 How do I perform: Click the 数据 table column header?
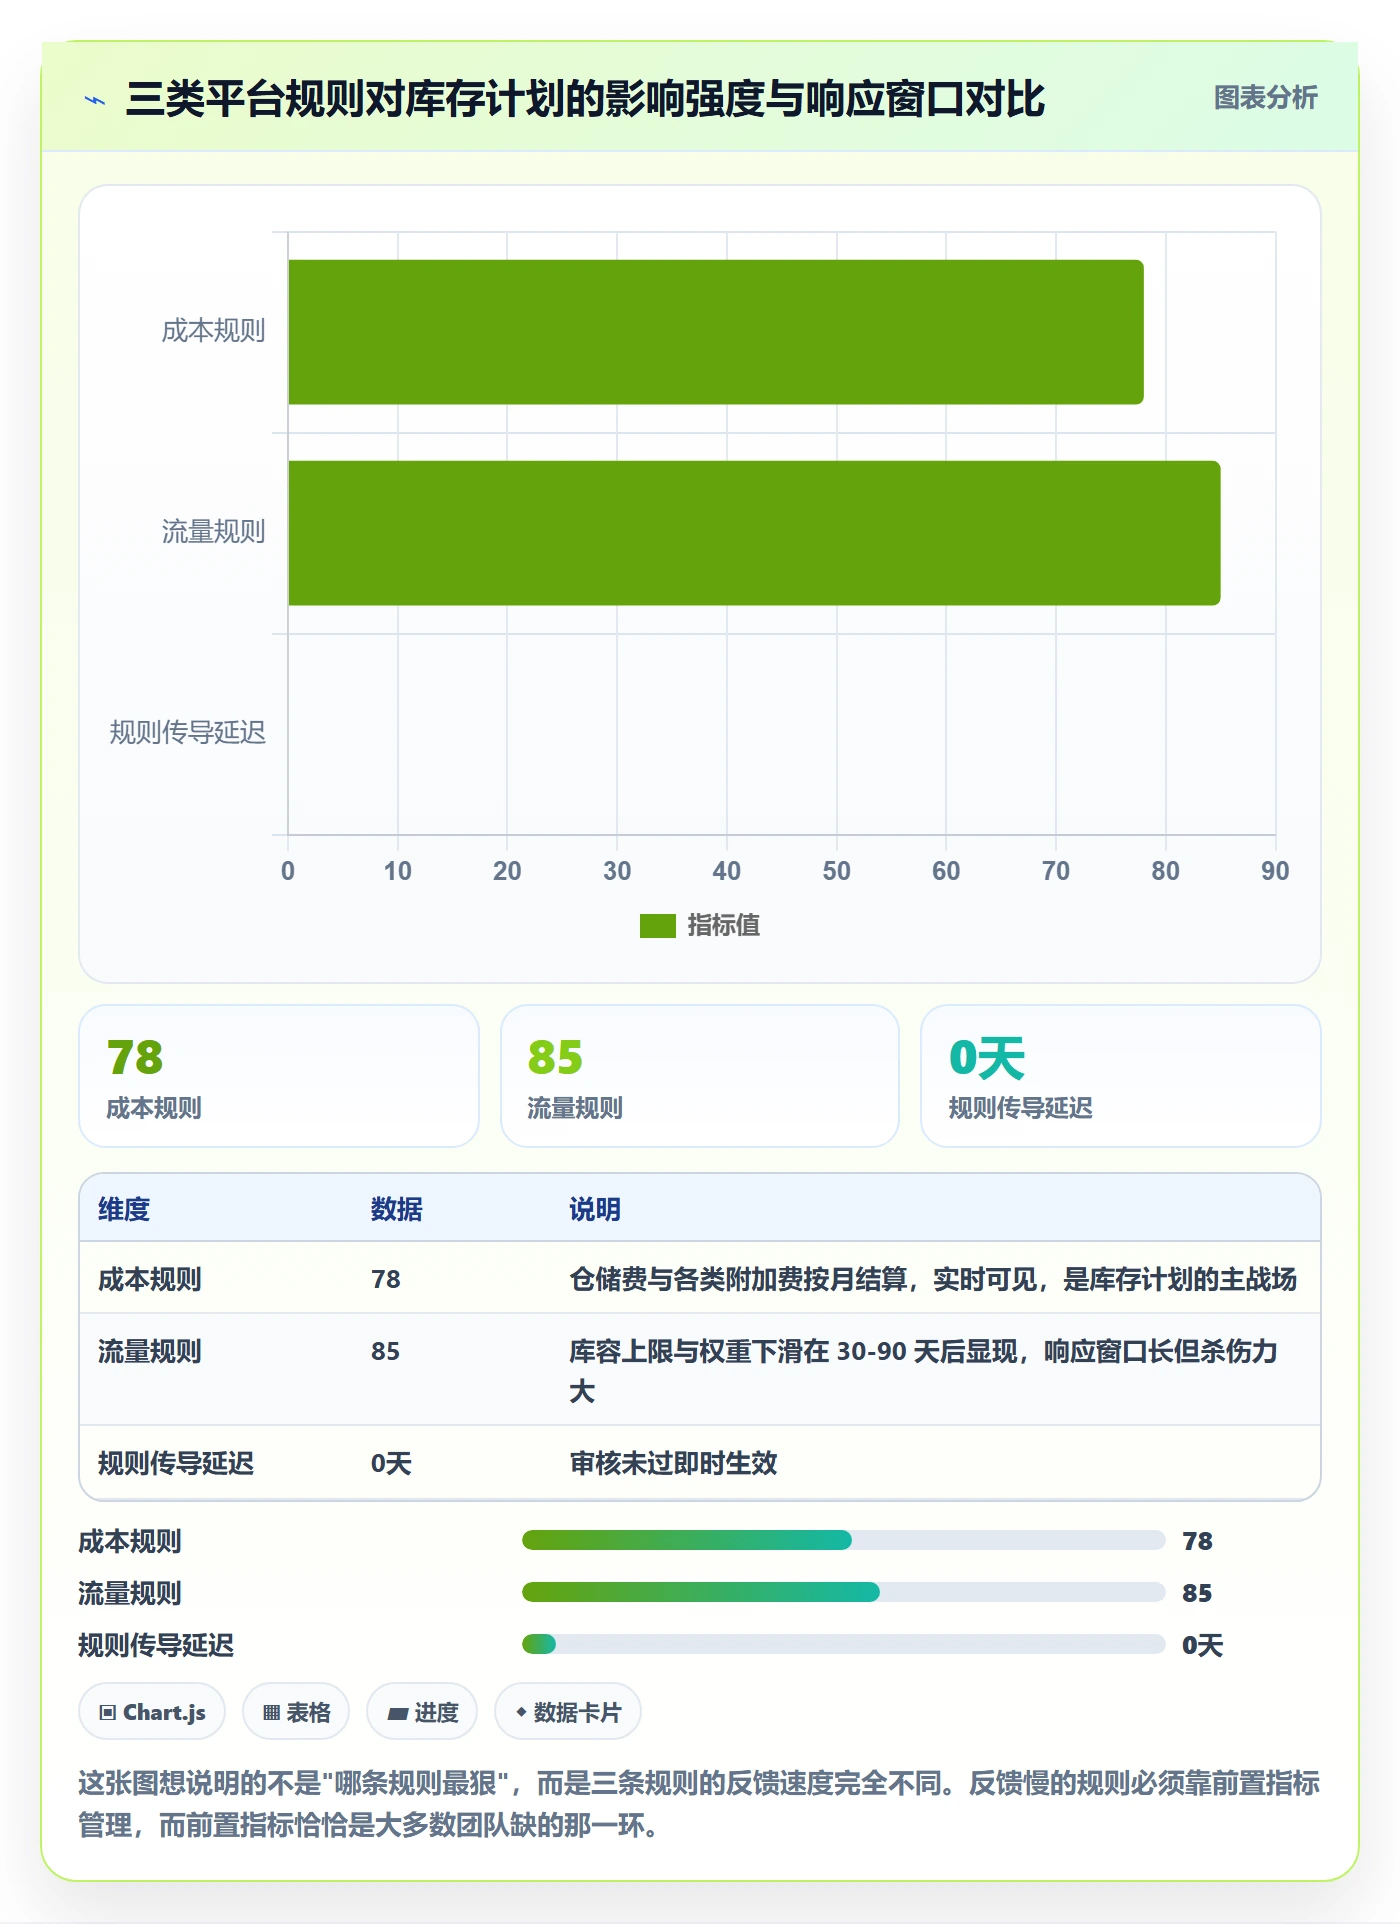(397, 1209)
